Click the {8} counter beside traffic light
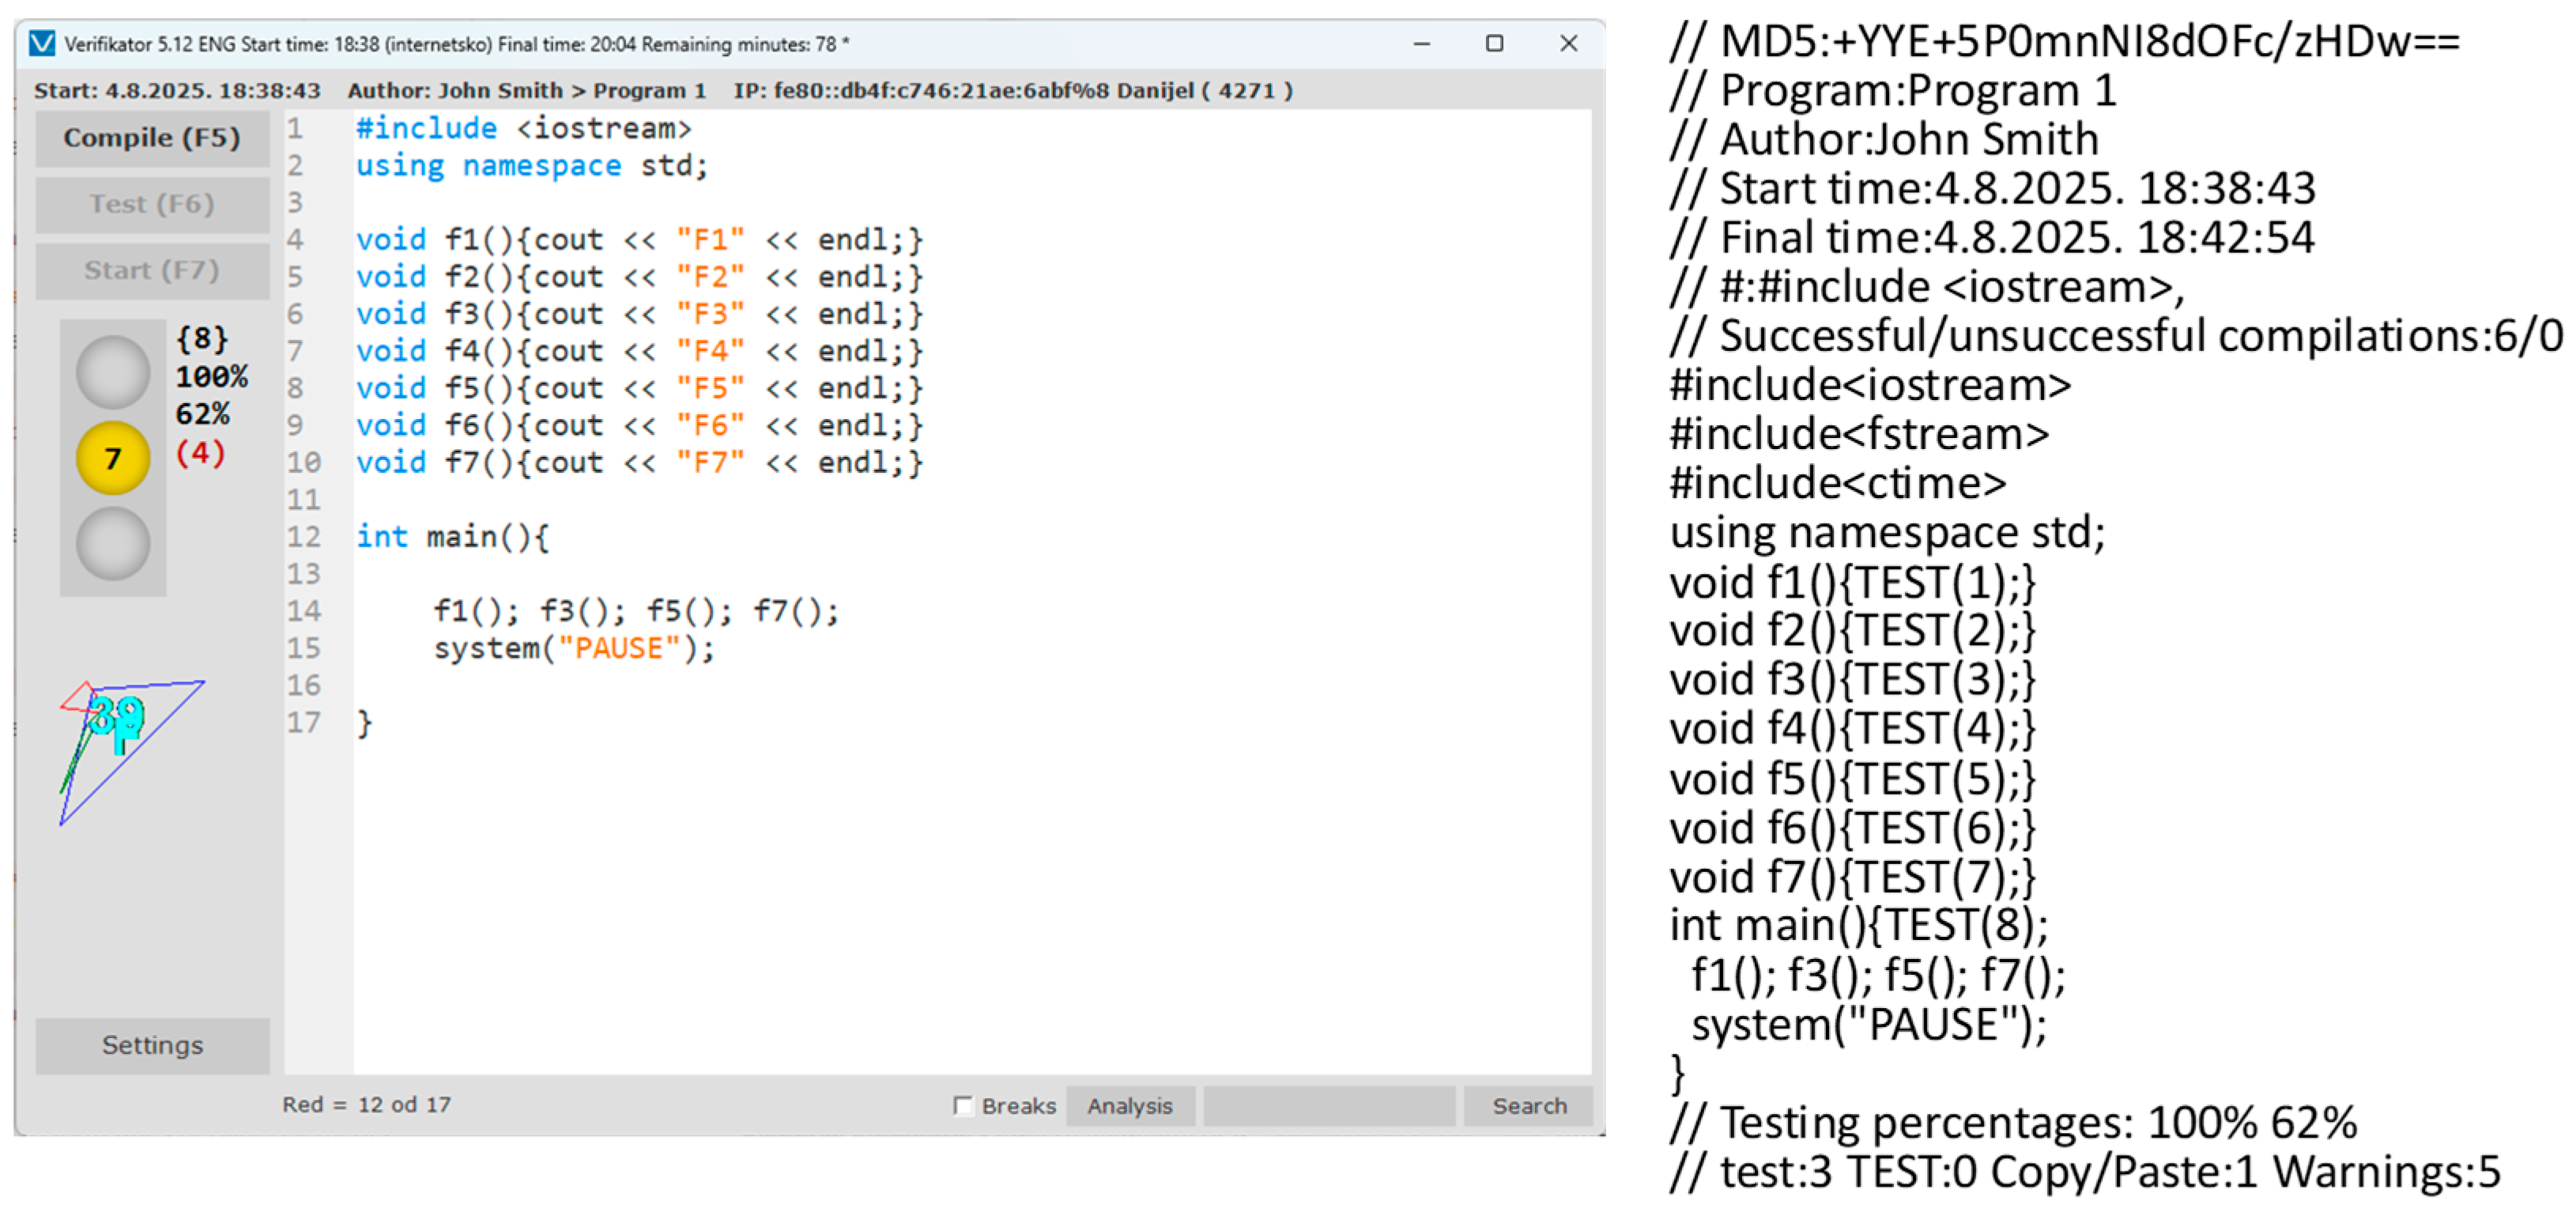 202,339
